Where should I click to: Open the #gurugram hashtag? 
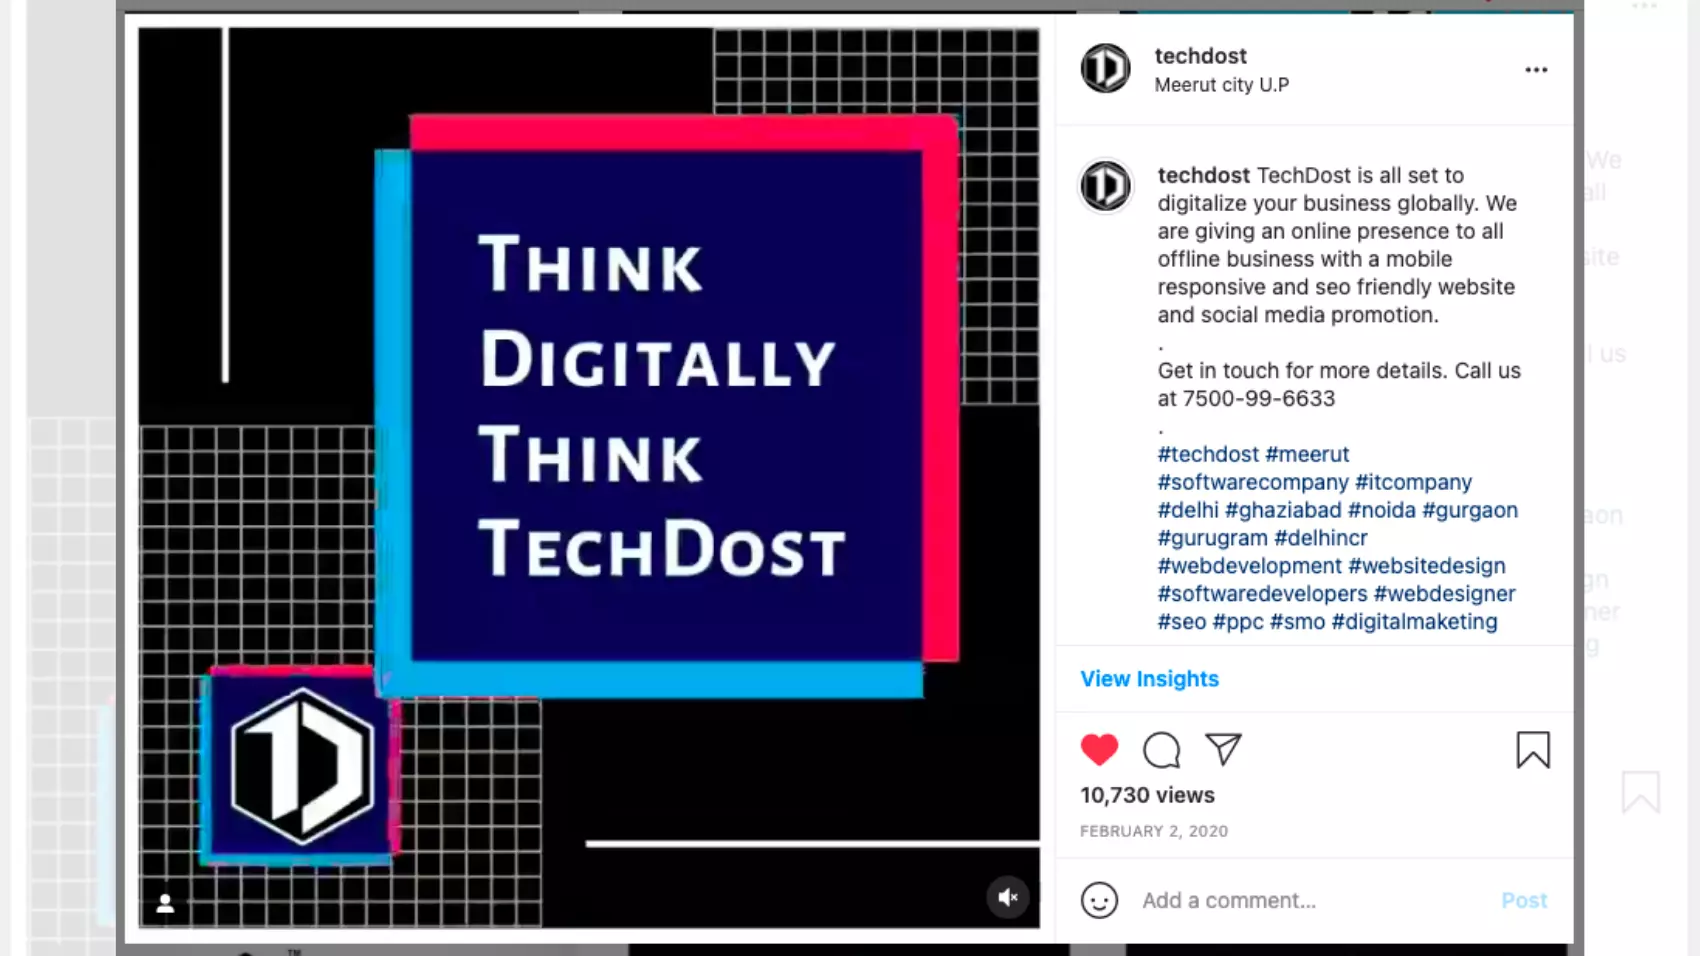[x=1212, y=538]
